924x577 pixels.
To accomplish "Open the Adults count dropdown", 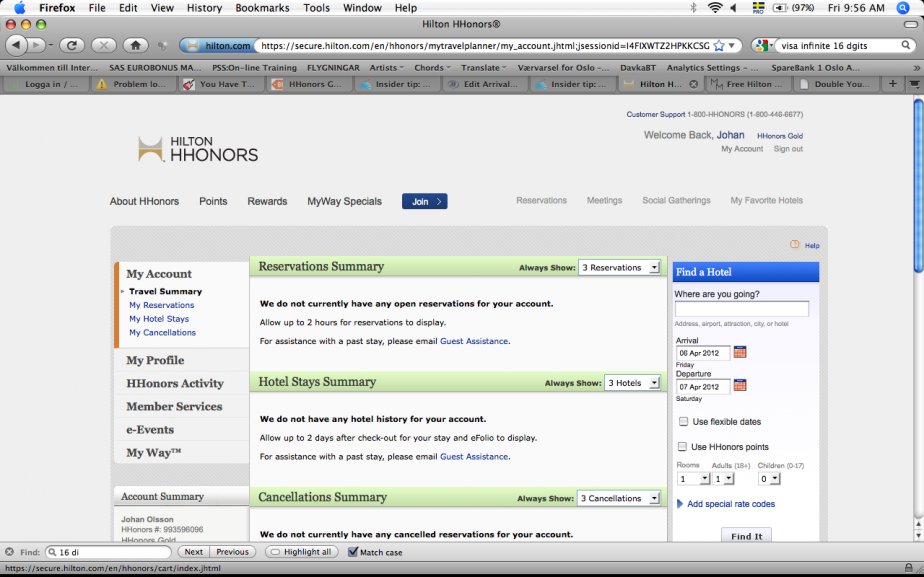I will (723, 479).
